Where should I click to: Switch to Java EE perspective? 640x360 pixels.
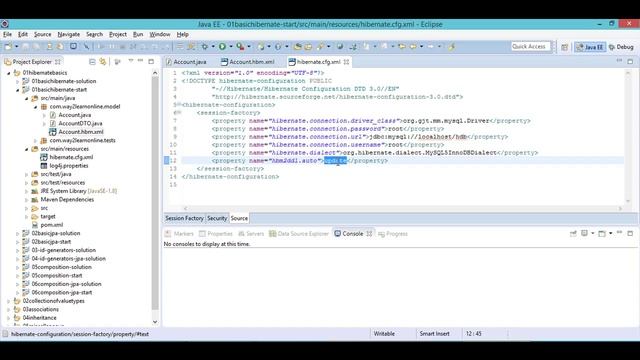coord(590,47)
